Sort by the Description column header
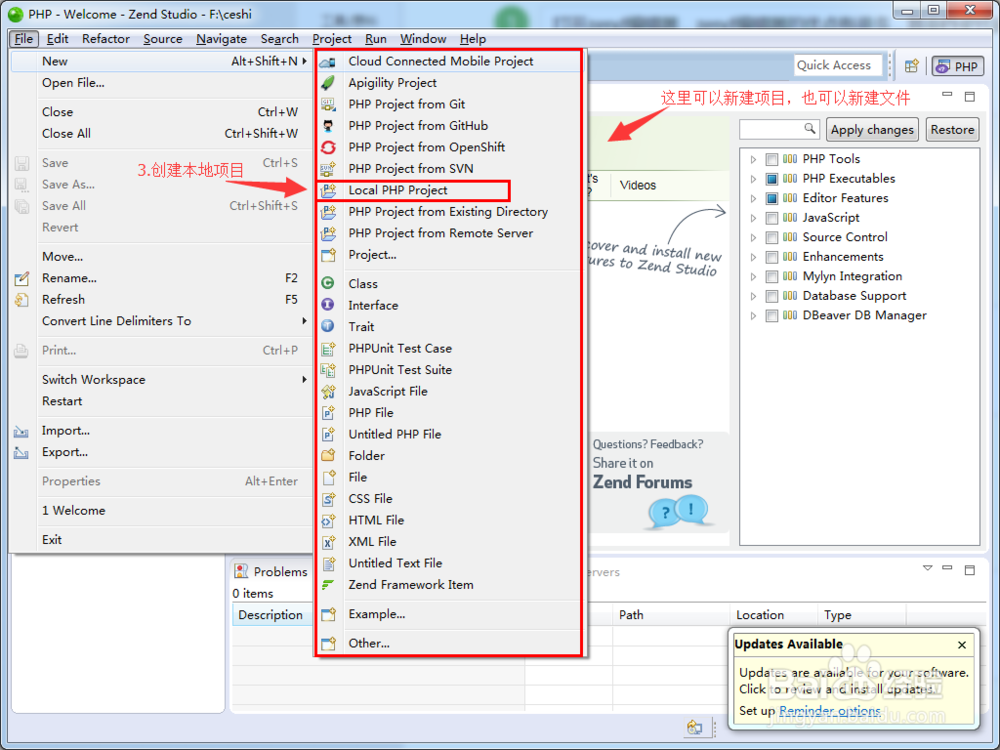This screenshot has width=1000, height=750. click(x=271, y=615)
